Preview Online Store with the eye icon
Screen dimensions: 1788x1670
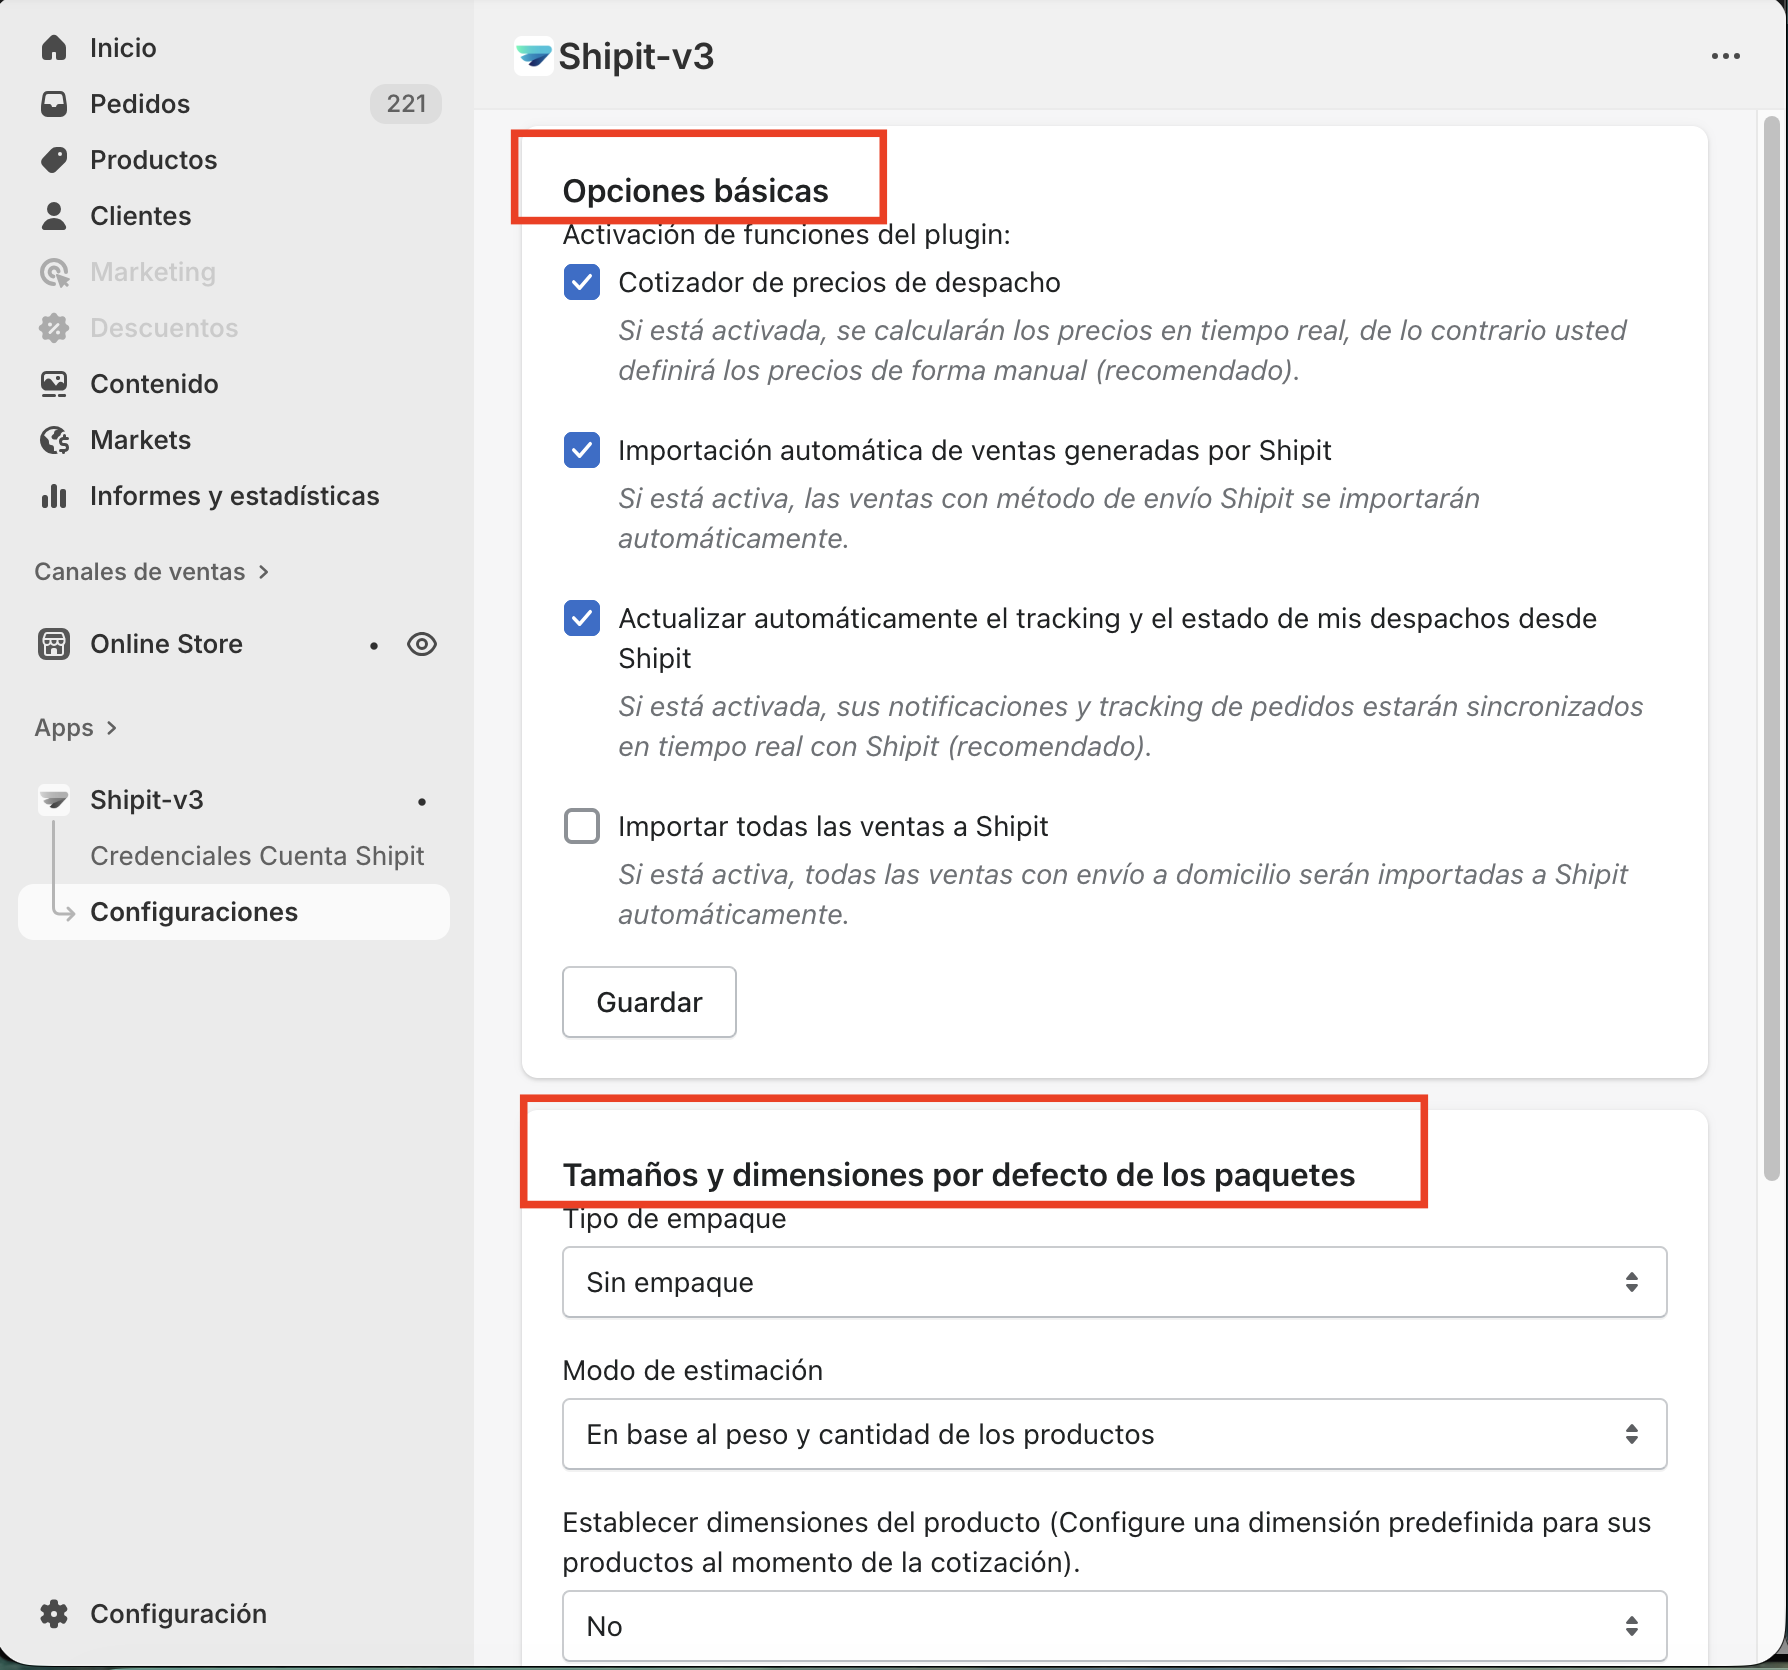click(422, 644)
